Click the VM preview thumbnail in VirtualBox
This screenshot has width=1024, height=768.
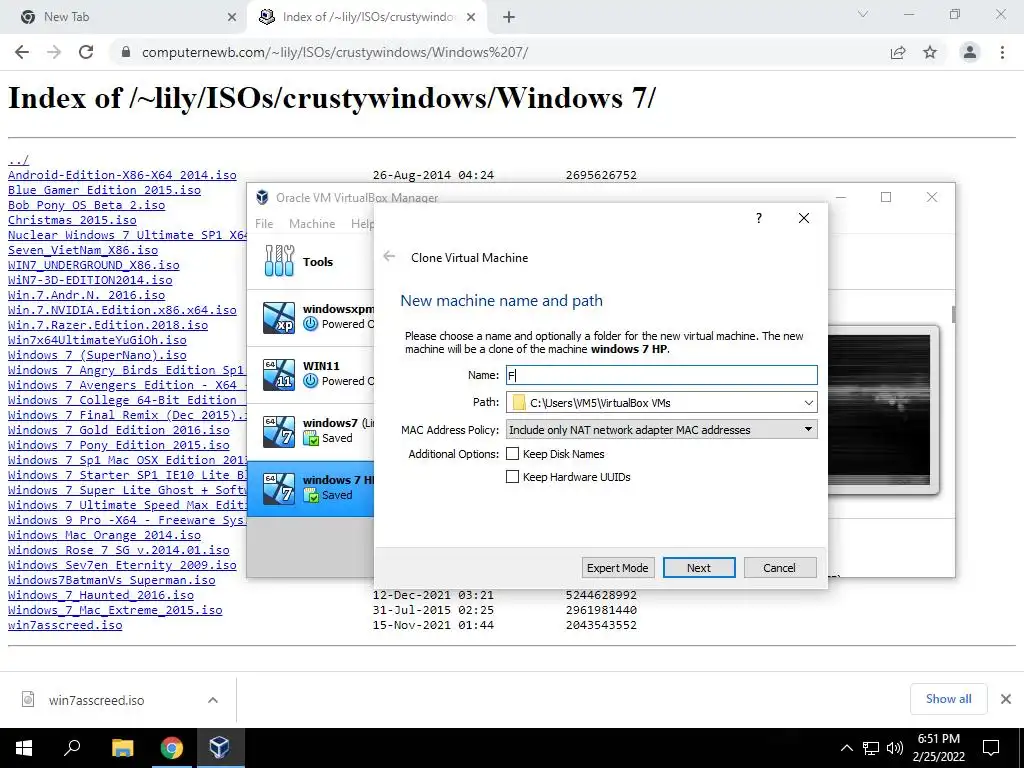tap(878, 410)
